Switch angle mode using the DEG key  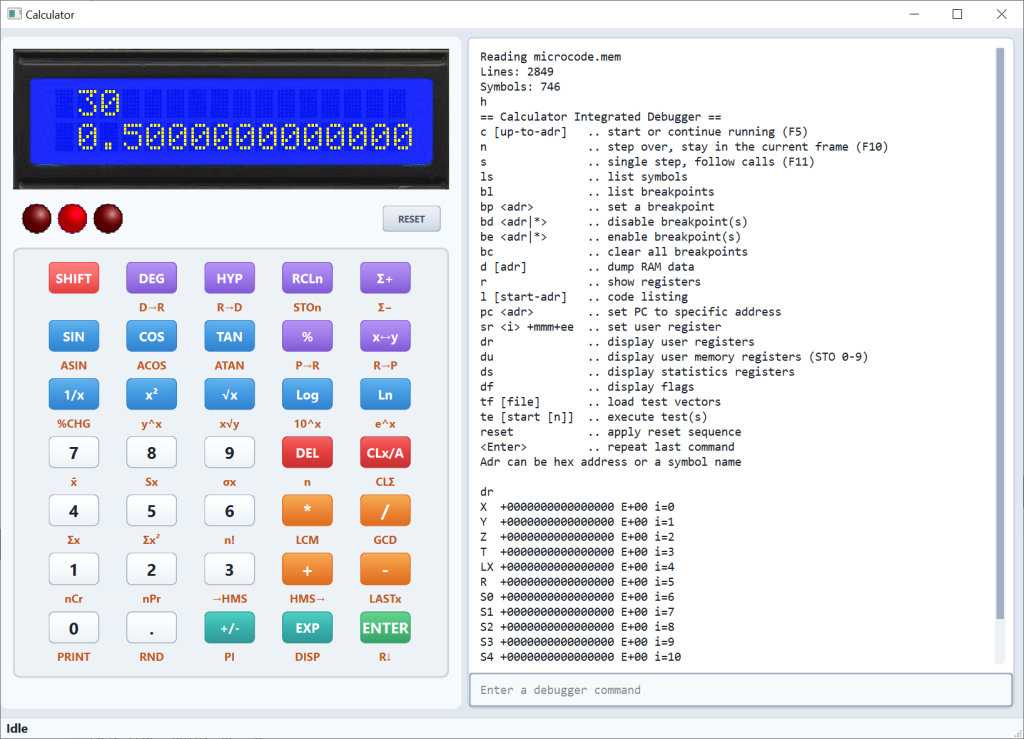coord(151,278)
